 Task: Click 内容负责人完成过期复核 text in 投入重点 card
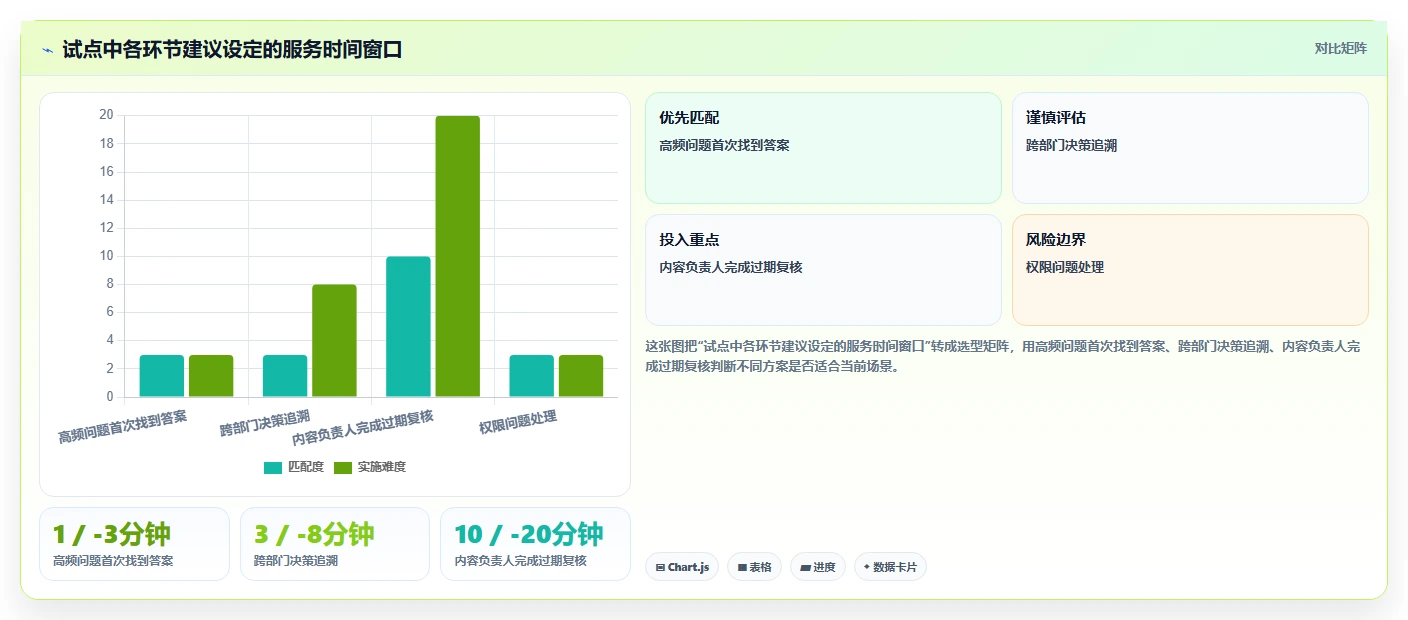tap(731, 267)
